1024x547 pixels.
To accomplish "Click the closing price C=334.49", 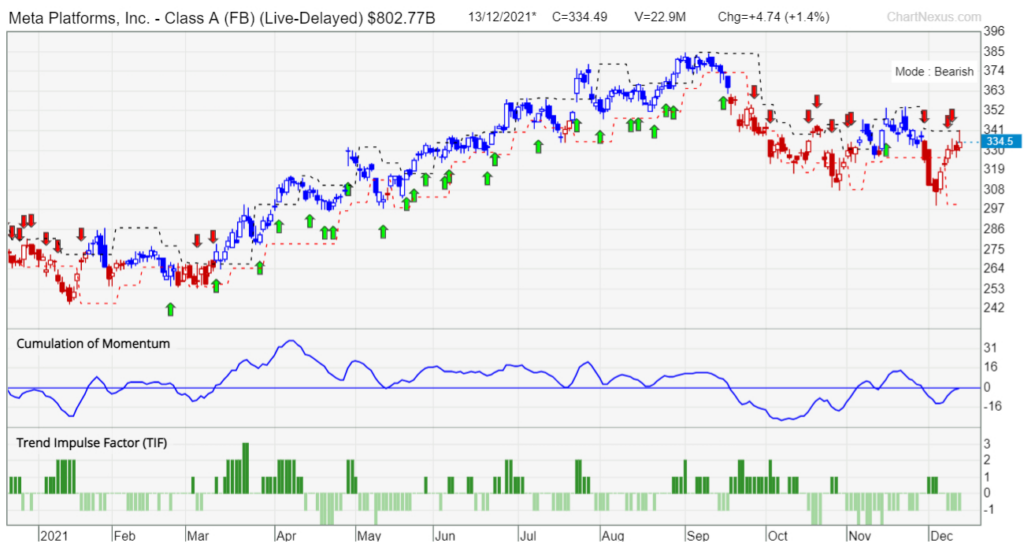I will [x=579, y=17].
